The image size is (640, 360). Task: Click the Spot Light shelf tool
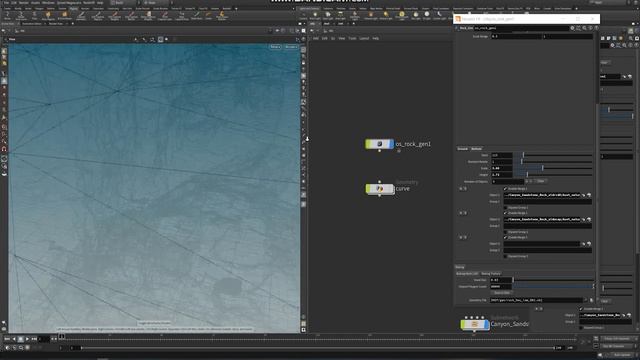[x=328, y=16]
